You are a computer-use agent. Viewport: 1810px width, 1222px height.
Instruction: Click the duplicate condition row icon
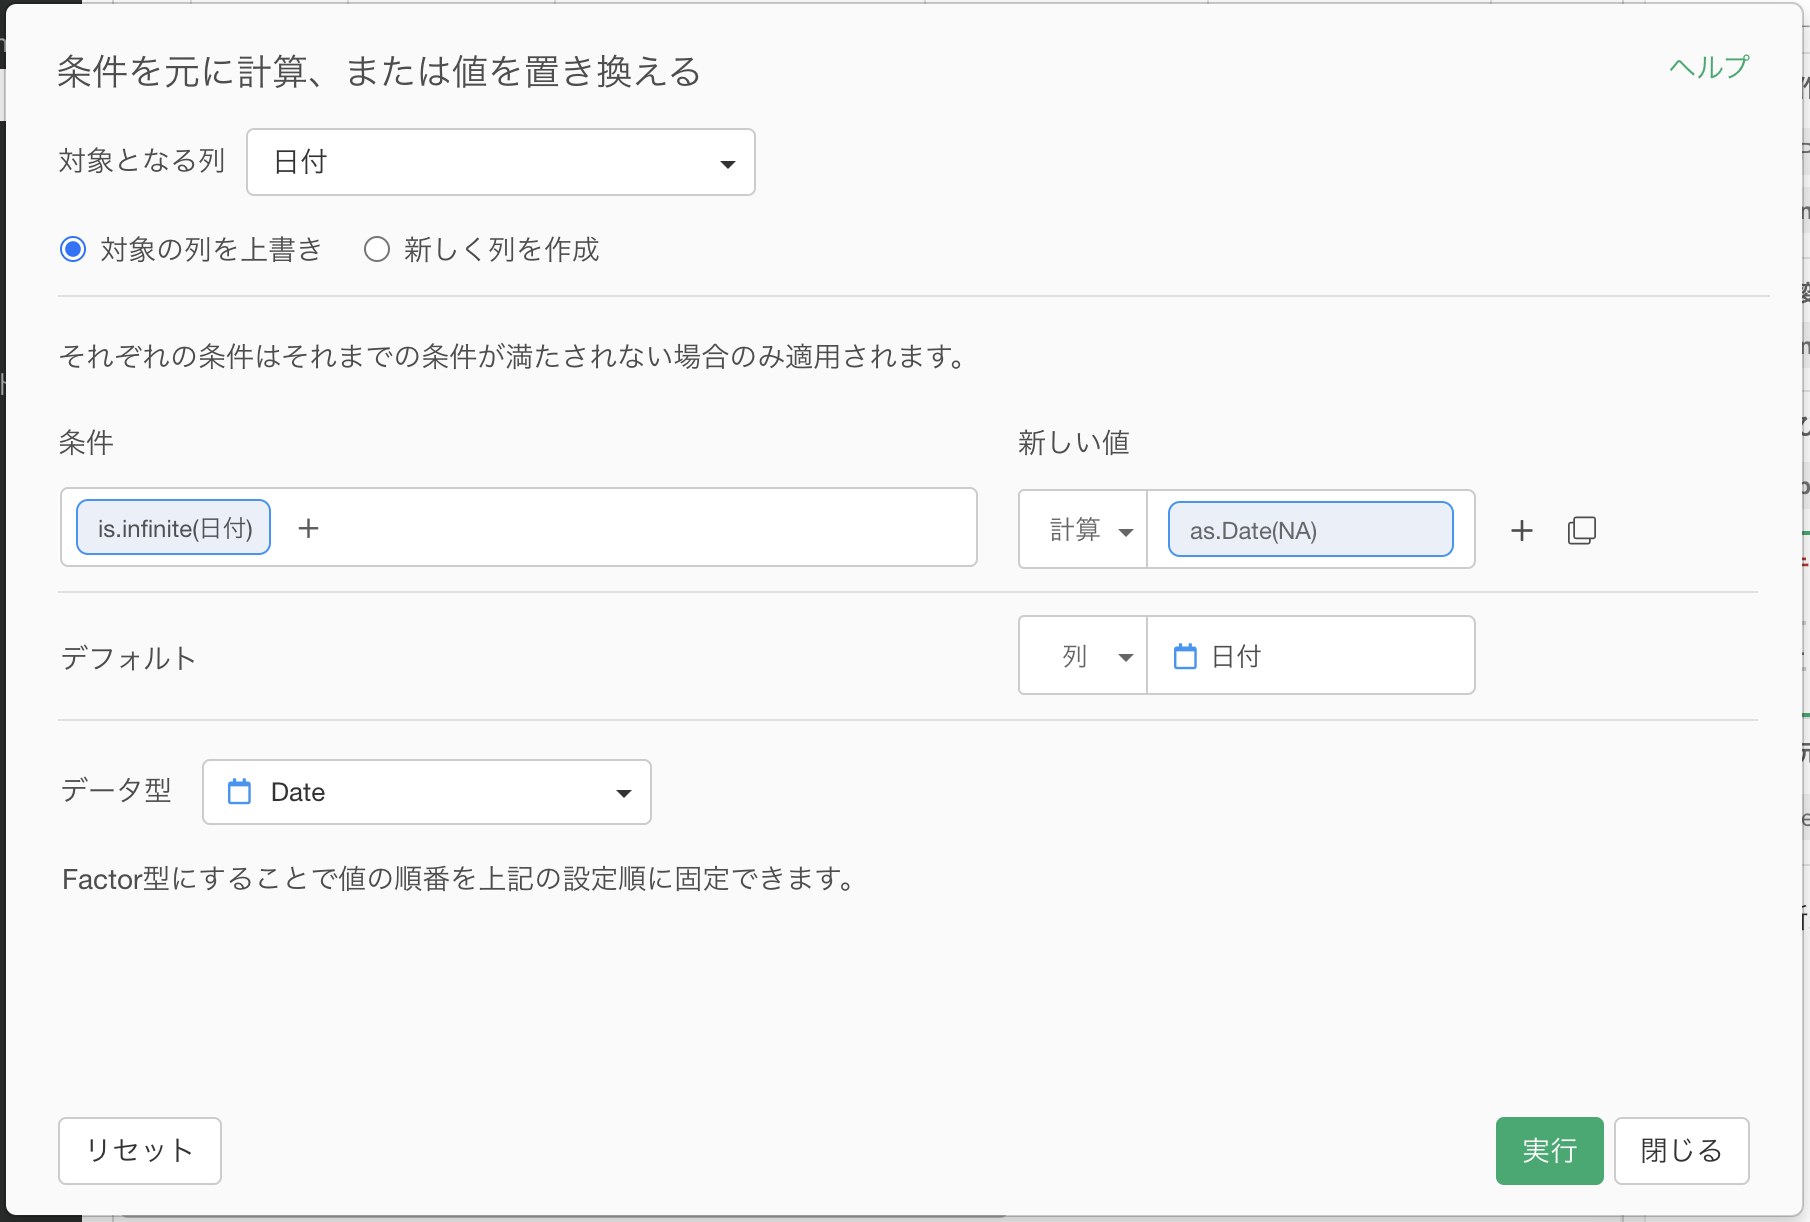pos(1581,530)
